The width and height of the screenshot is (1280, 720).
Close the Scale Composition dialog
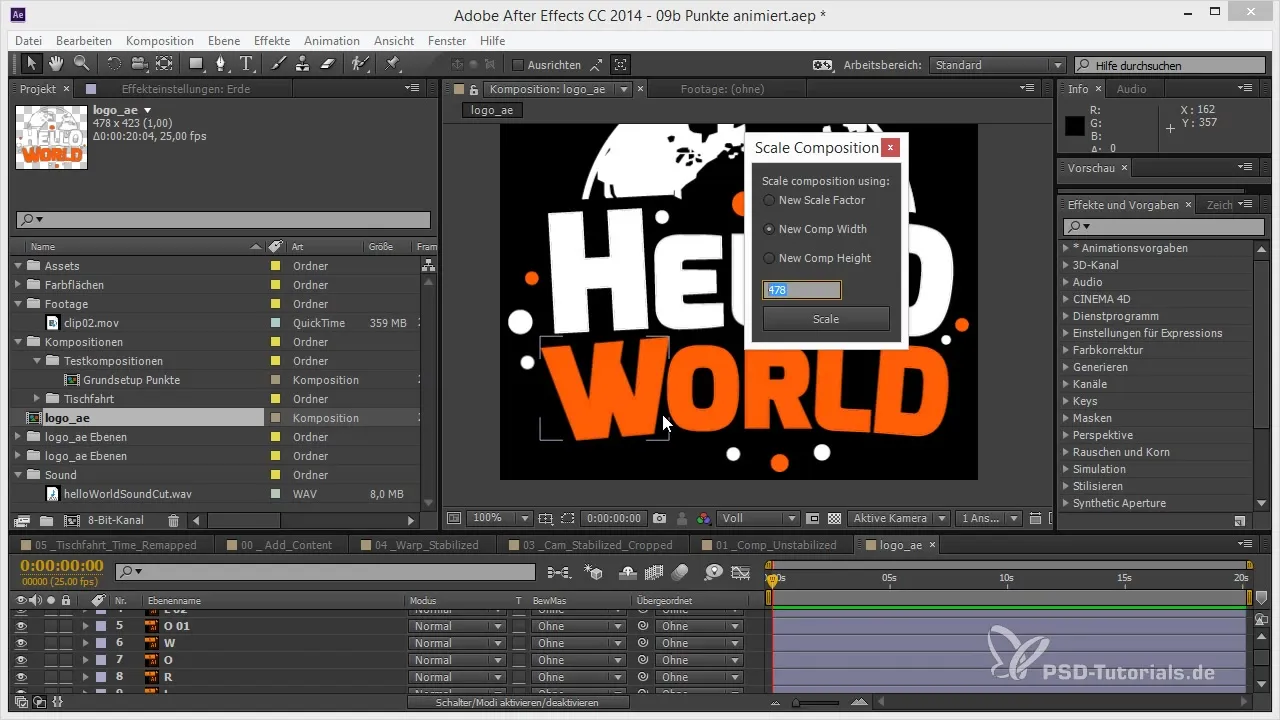coord(890,148)
